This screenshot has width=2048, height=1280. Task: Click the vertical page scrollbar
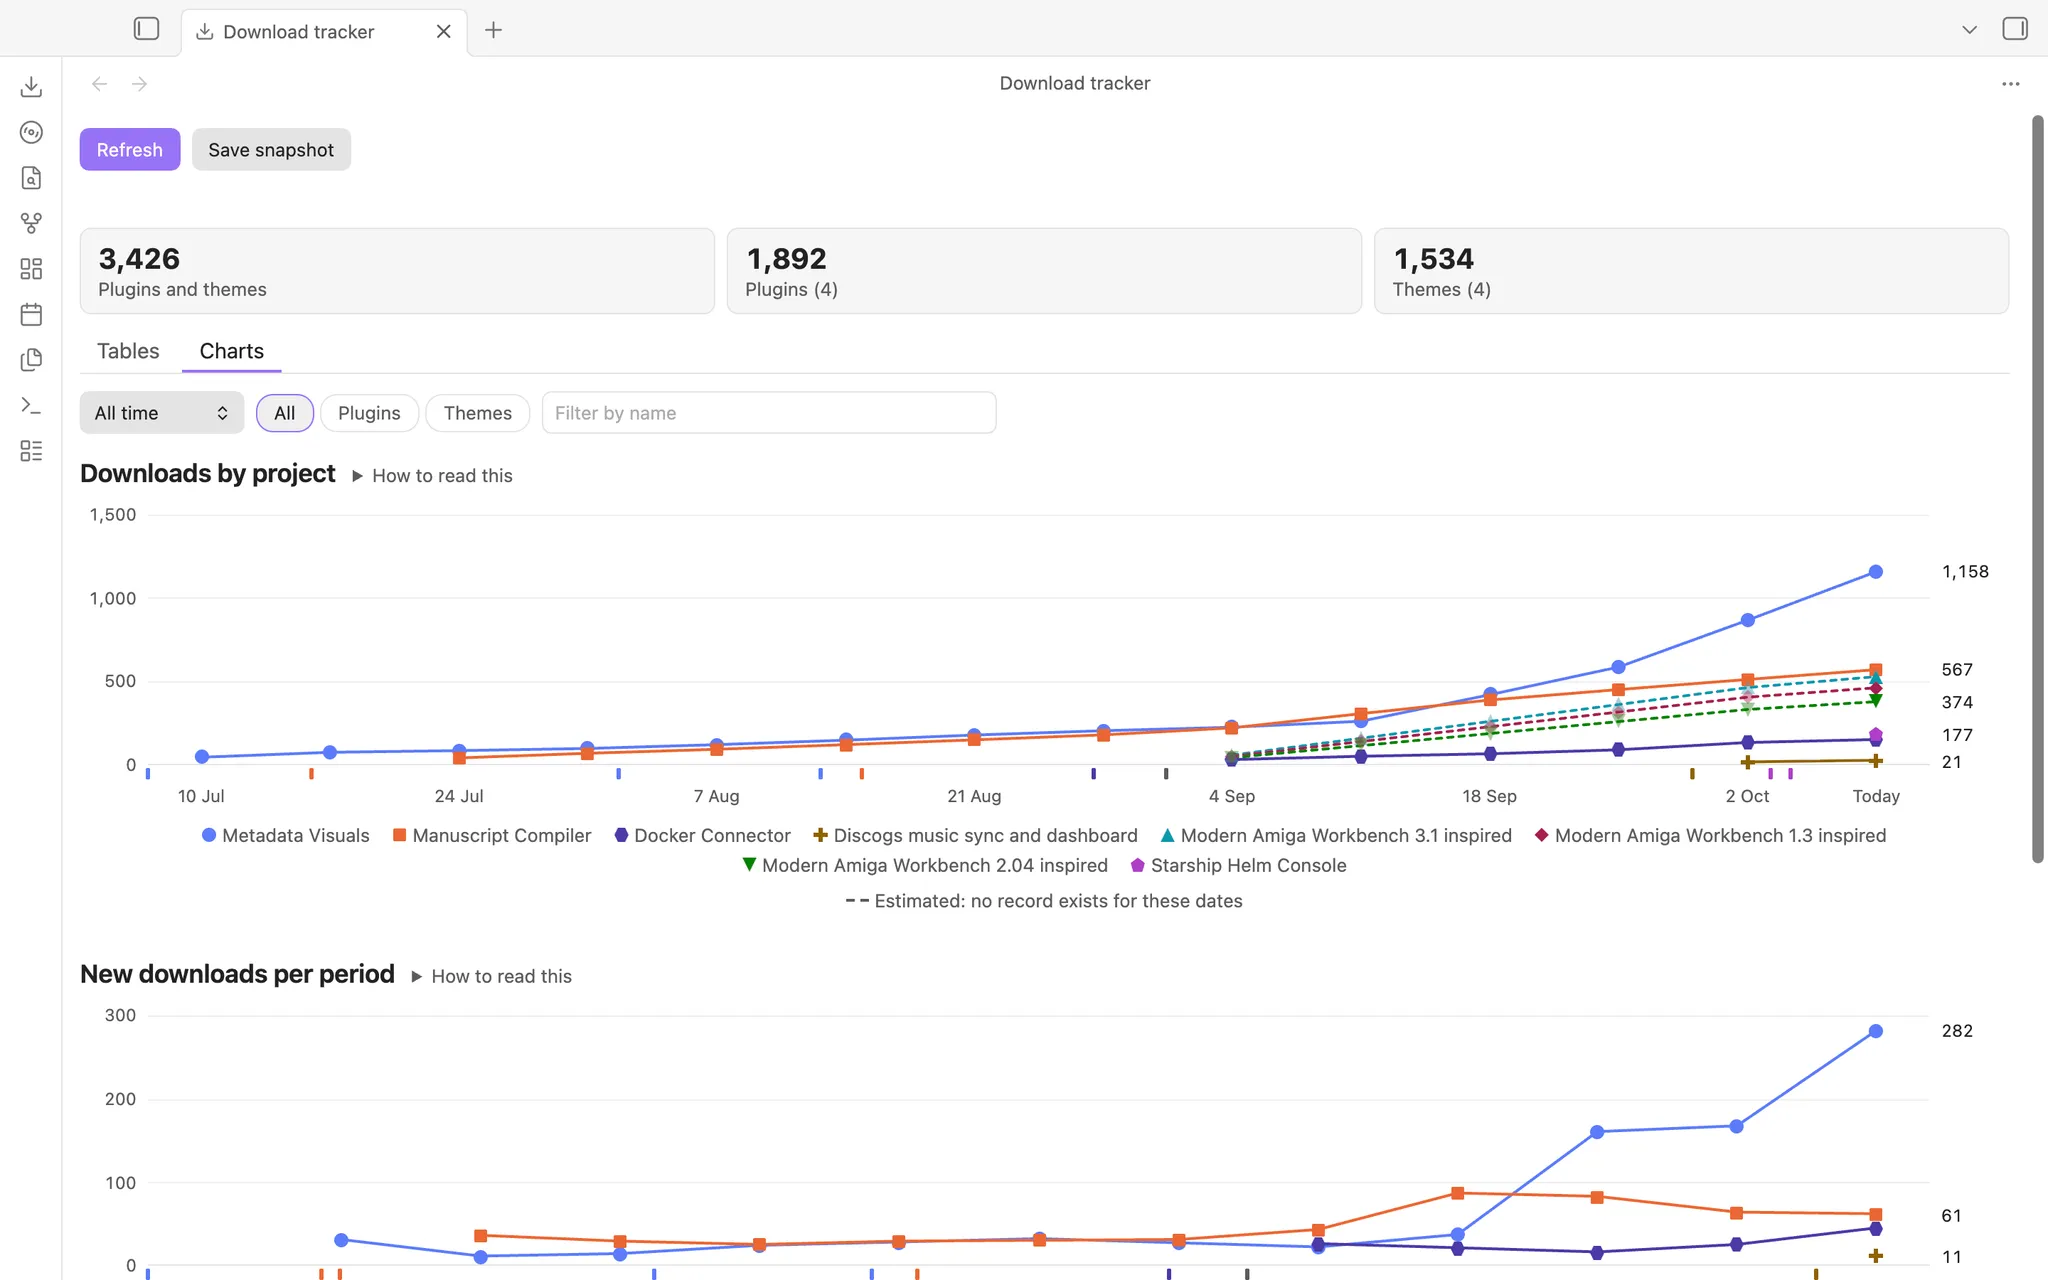coord(2038,489)
